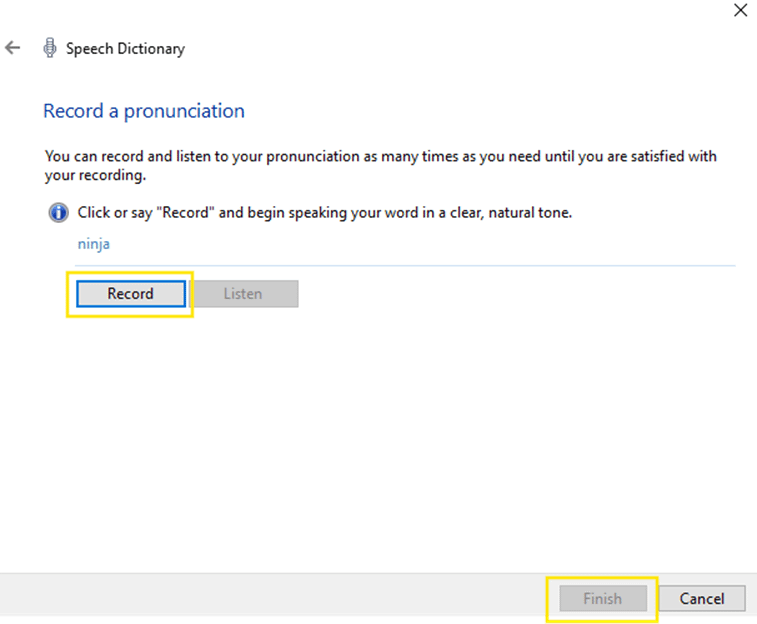Click the instruction text starting "Click or say"
Screen dimensions: 757x624
pyautogui.click(x=324, y=213)
